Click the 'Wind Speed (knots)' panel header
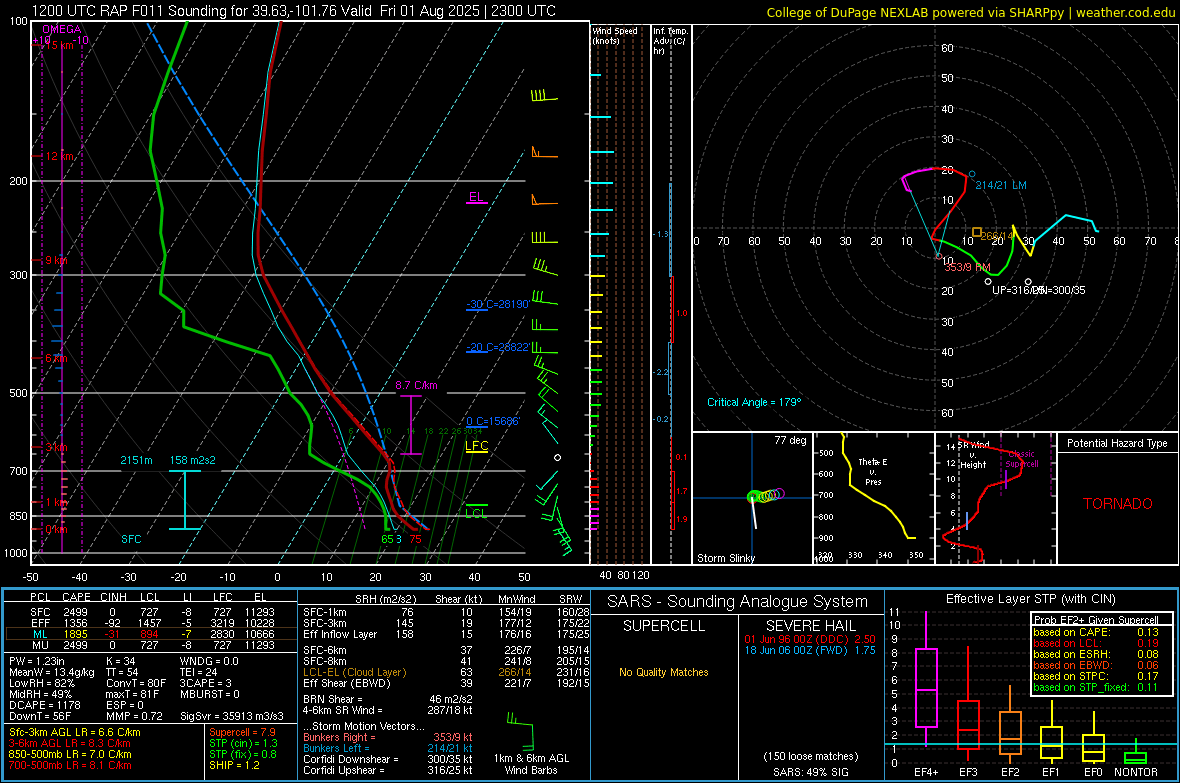 (x=615, y=35)
